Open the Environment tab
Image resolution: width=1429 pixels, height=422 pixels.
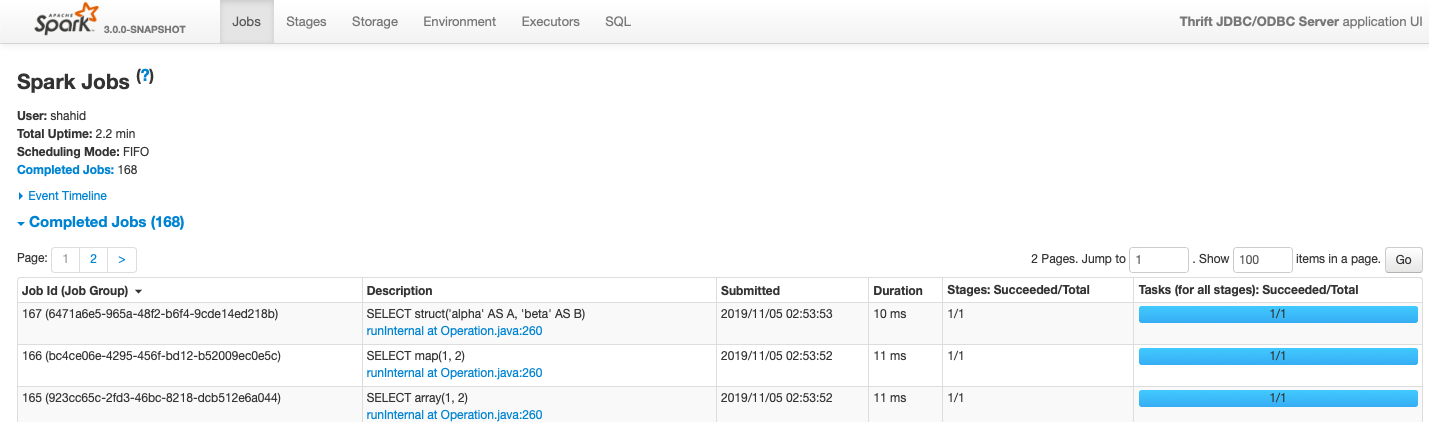click(460, 21)
